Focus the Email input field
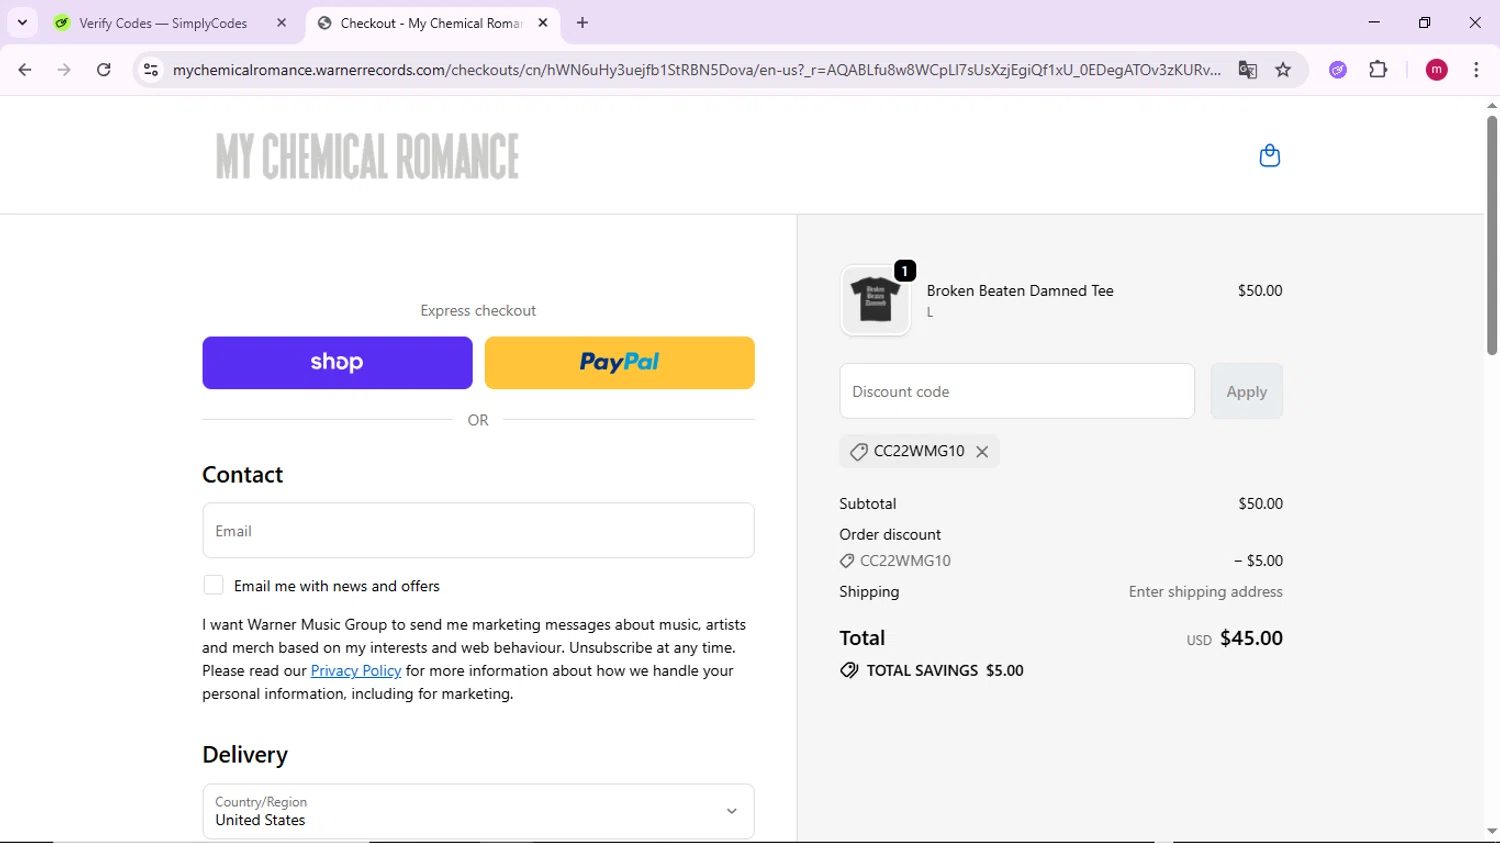This screenshot has width=1500, height=843. pyautogui.click(x=478, y=531)
